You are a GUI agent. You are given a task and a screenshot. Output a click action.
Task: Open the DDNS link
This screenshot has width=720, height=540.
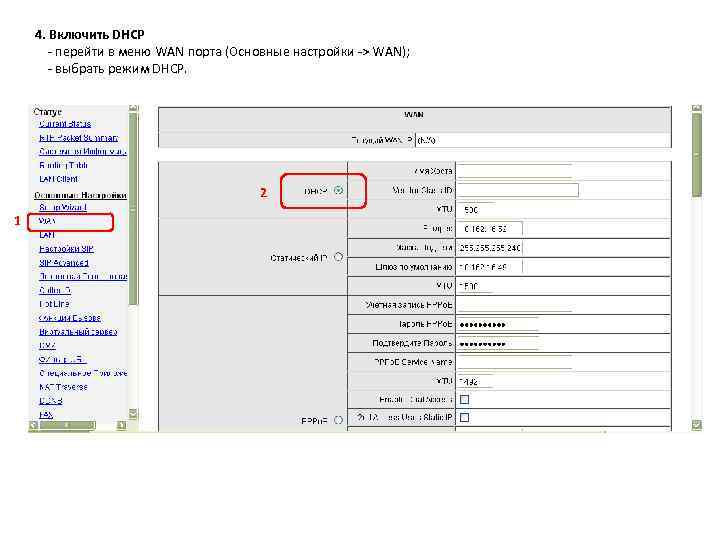pos(51,401)
